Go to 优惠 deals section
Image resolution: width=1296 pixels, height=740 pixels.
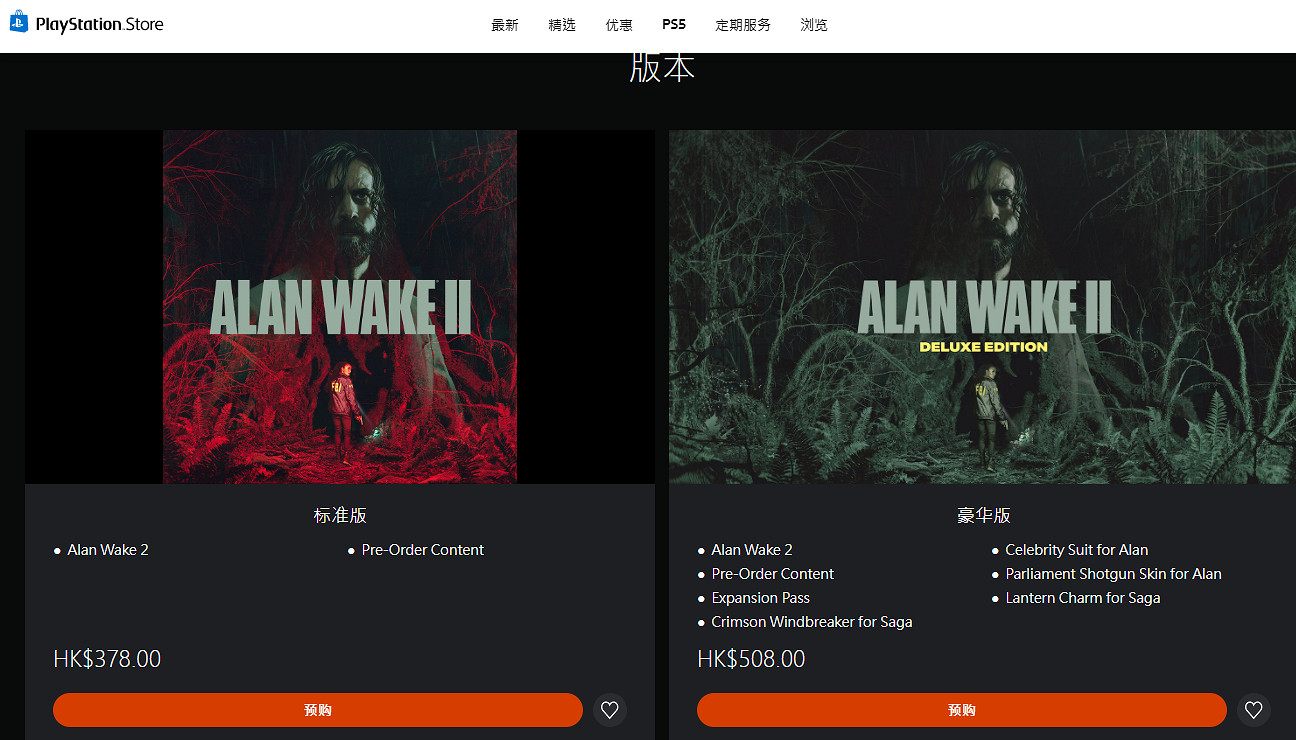[x=619, y=25]
